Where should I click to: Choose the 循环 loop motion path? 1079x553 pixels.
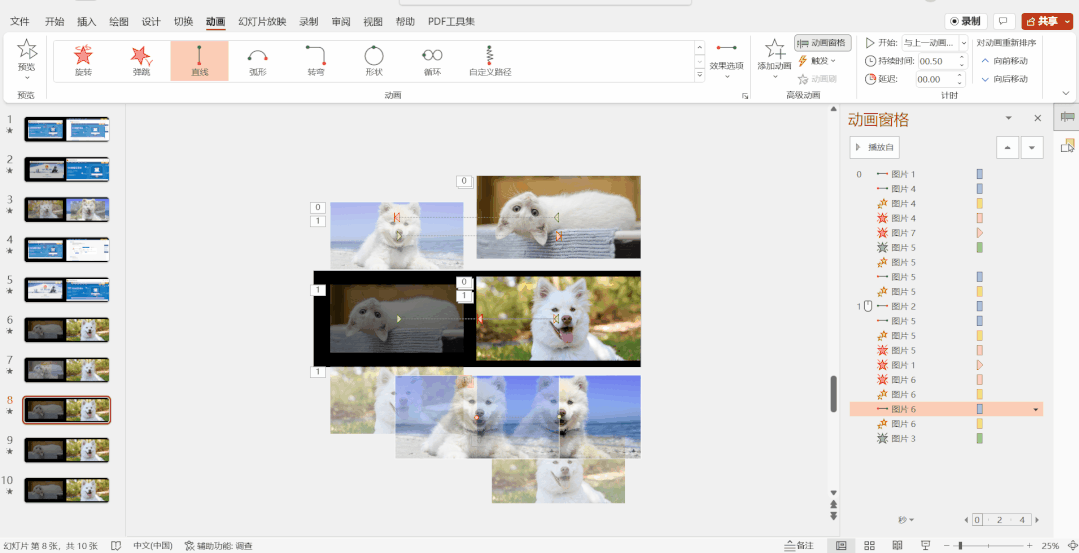pyautogui.click(x=432, y=61)
